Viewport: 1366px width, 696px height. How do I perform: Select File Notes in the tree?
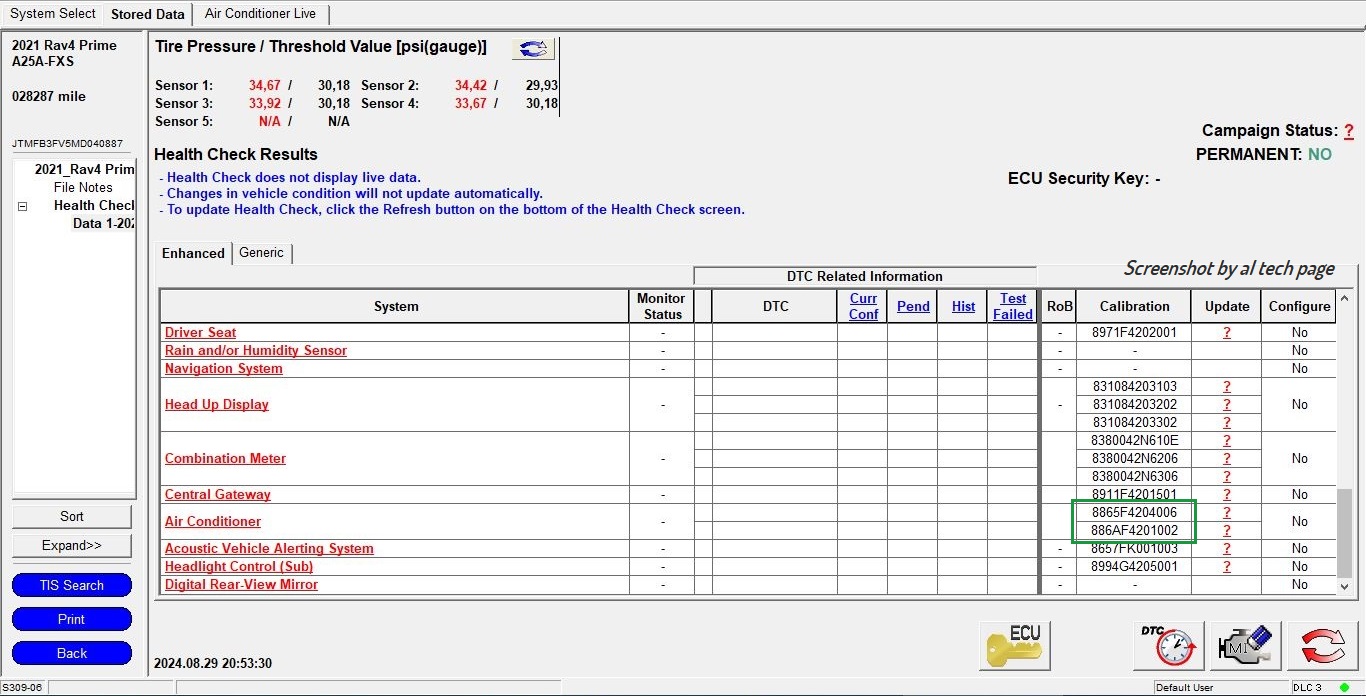[83, 187]
